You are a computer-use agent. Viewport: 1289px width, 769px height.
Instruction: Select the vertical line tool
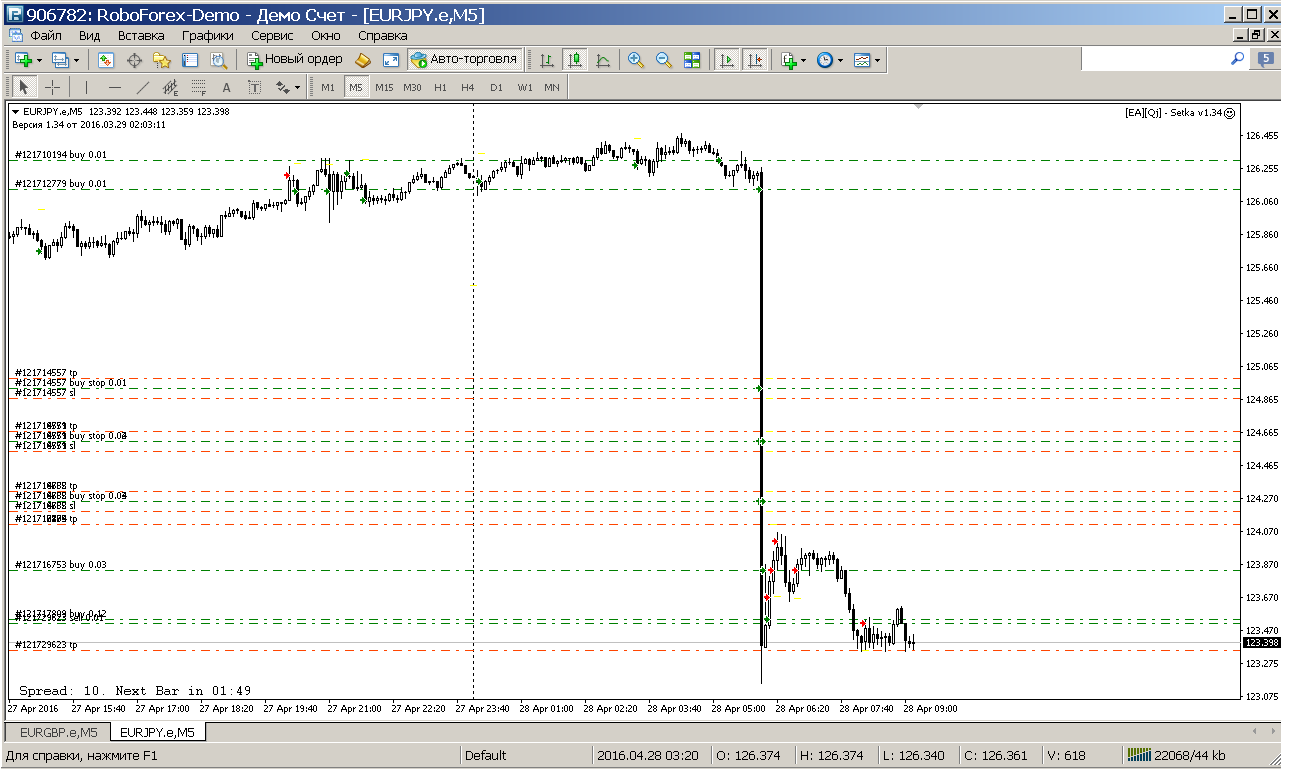pyautogui.click(x=86, y=88)
